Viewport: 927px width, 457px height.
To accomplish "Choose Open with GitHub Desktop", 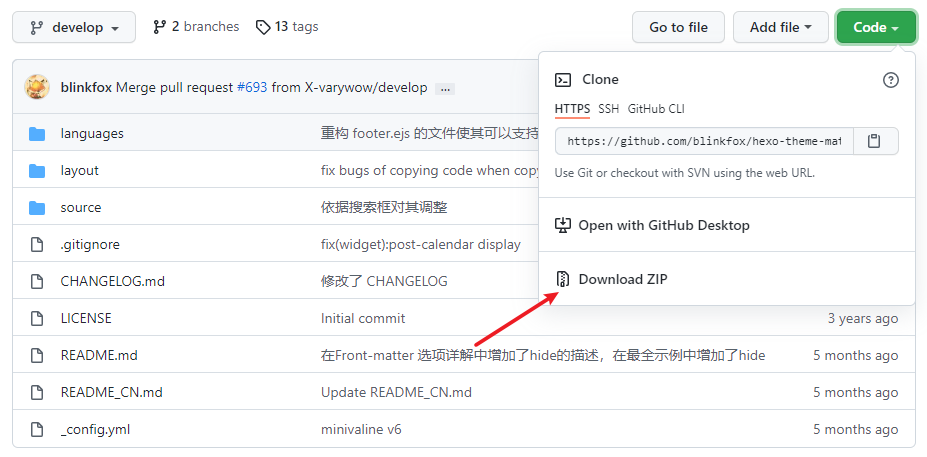I will [x=664, y=225].
